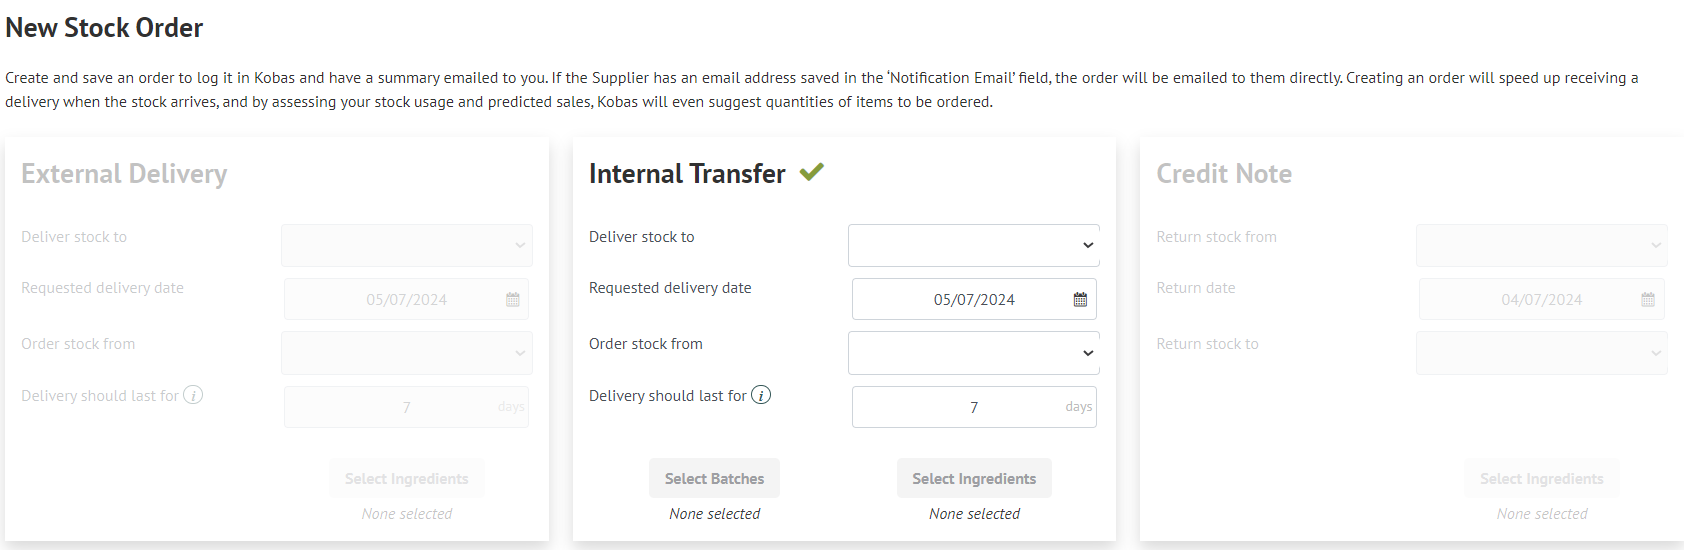The image size is (1684, 550).
Task: Open calendar icon in Credit Note return date
Action: coord(1648,300)
